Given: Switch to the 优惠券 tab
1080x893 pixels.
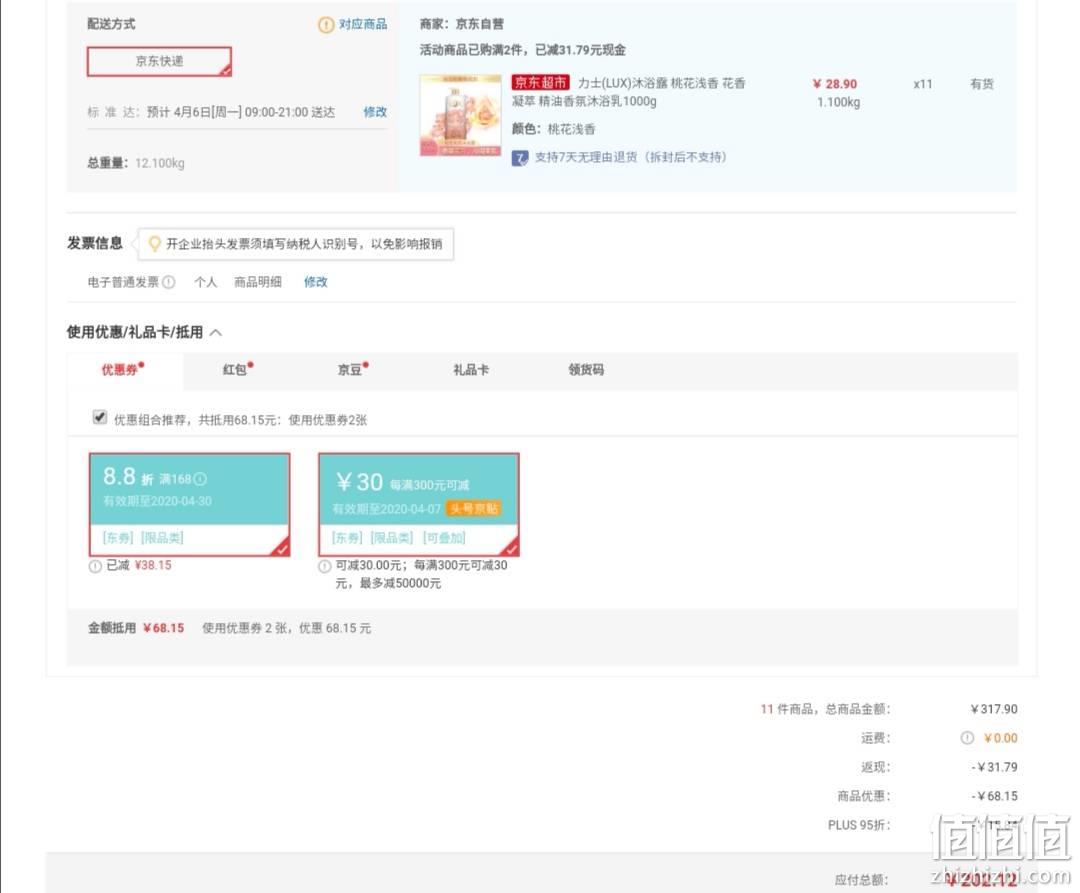Looking at the screenshot, I should pyautogui.click(x=123, y=370).
